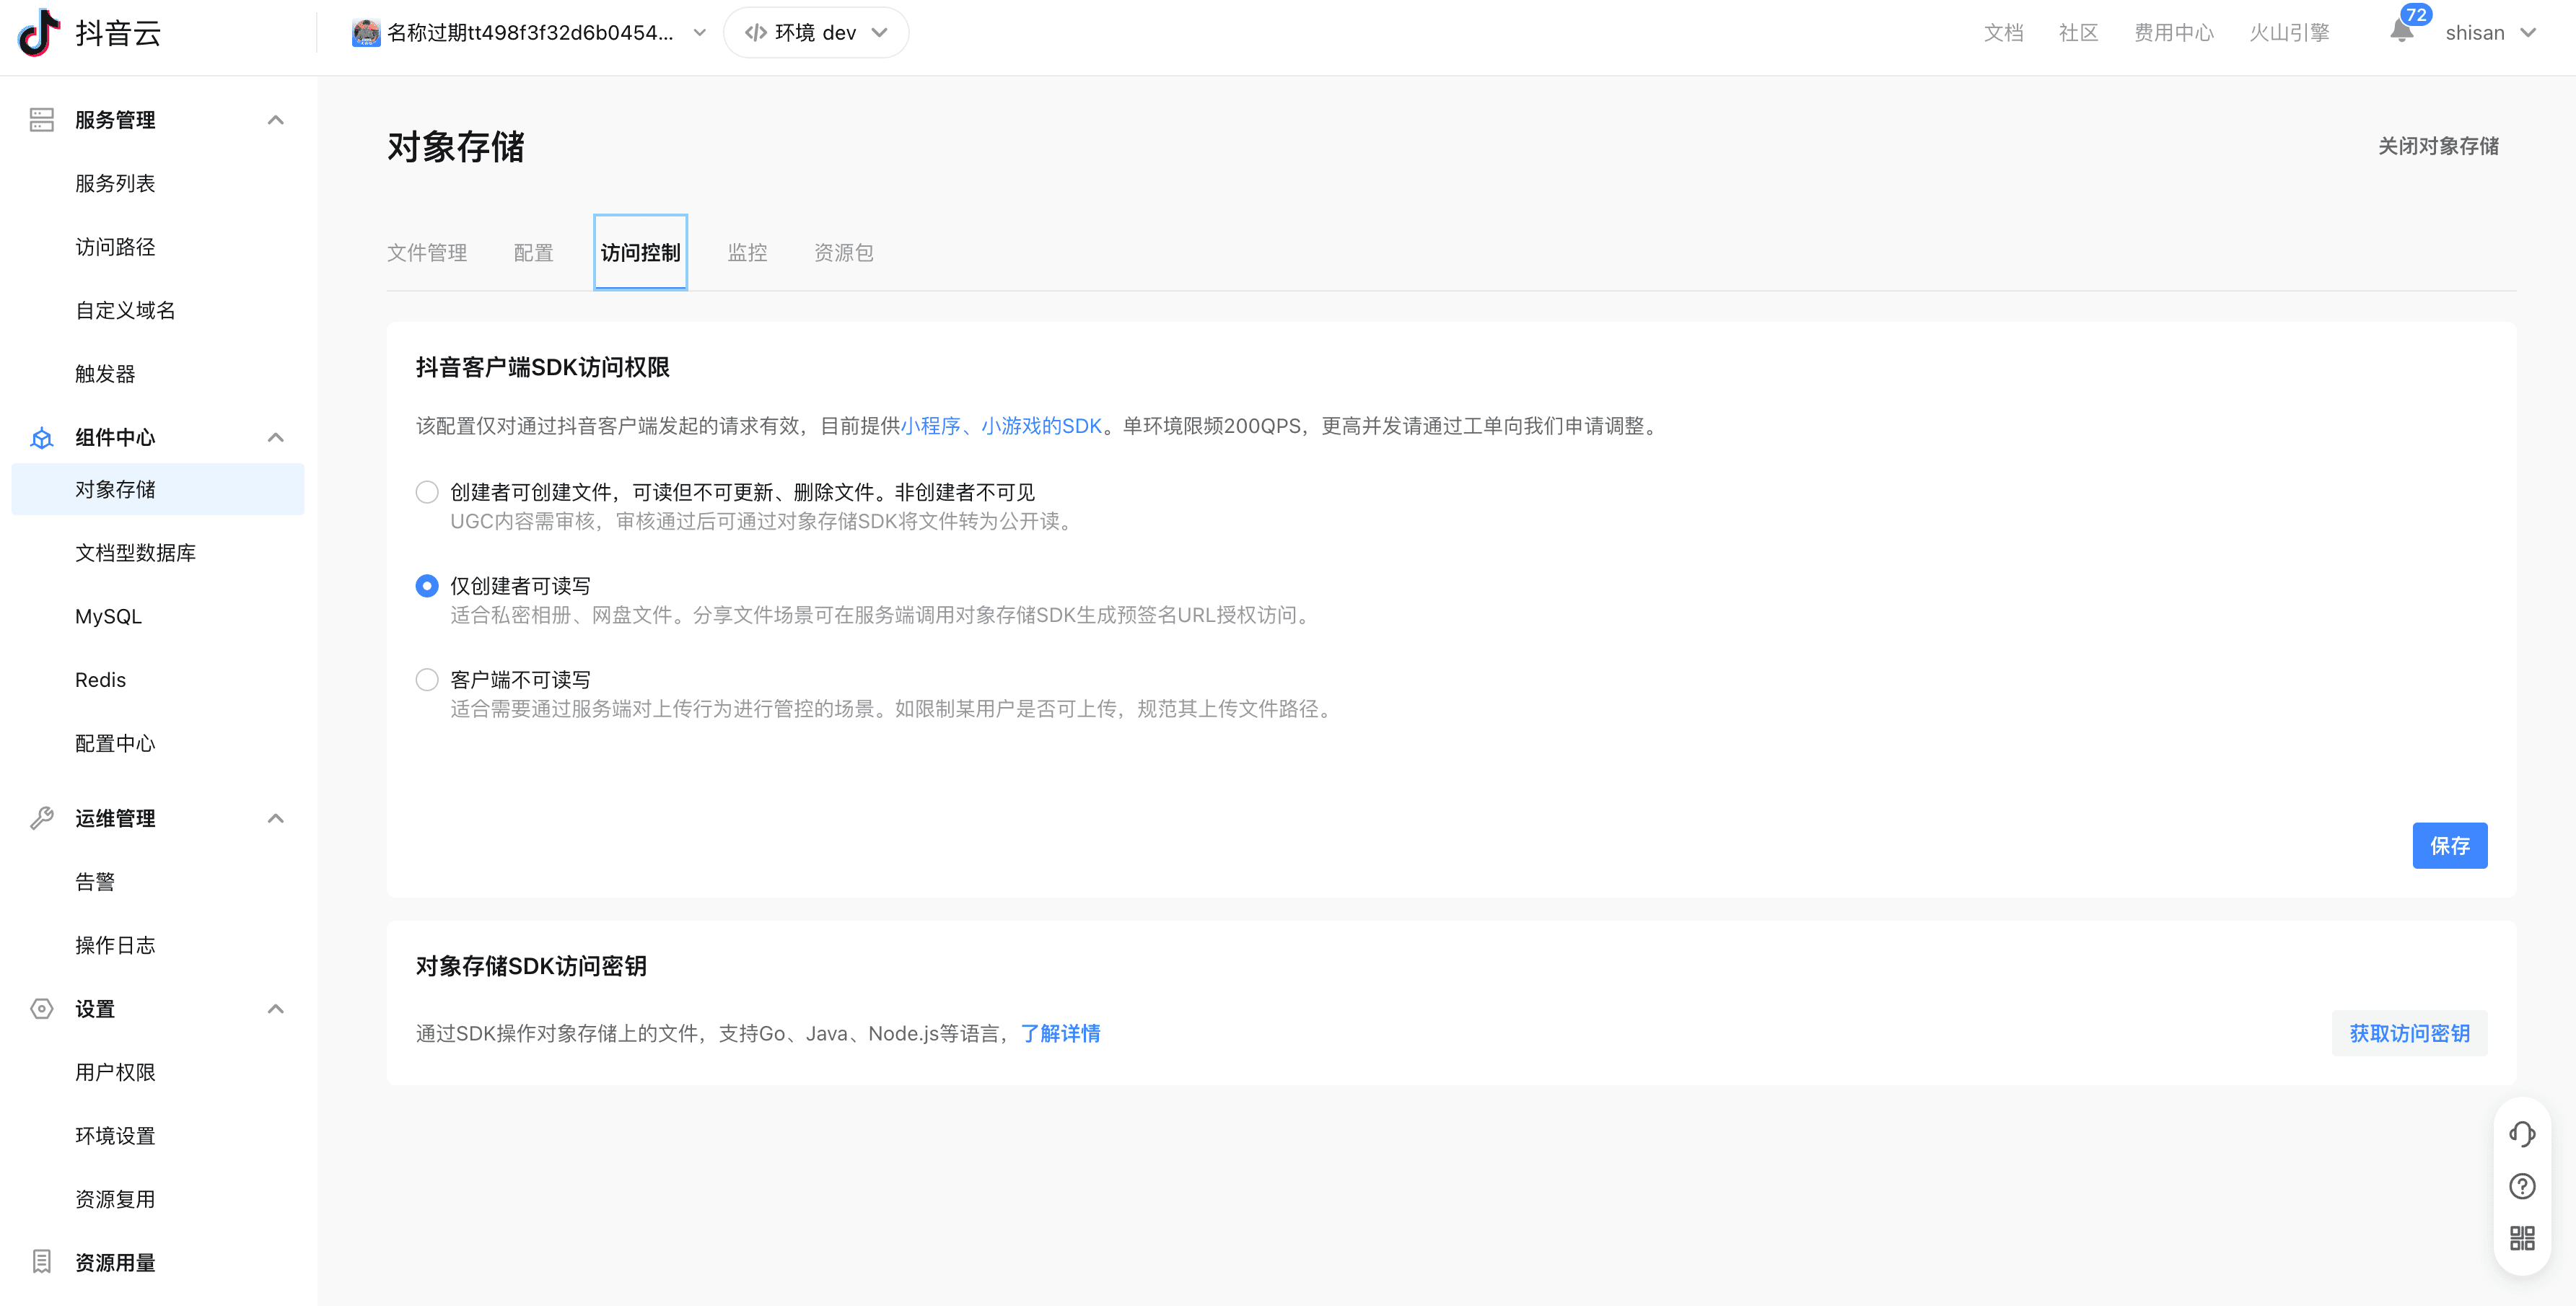Screen dimensions: 2576x1306
Task: Open 火山引擎 in the top navigation
Action: [x=2289, y=33]
